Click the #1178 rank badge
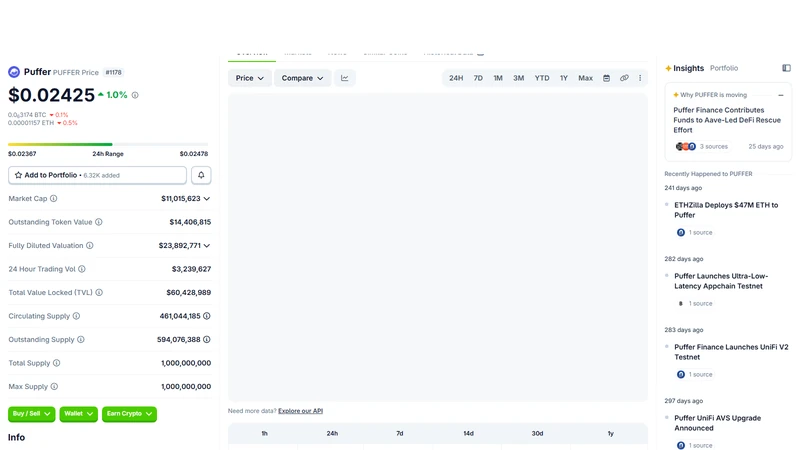 coord(113,72)
